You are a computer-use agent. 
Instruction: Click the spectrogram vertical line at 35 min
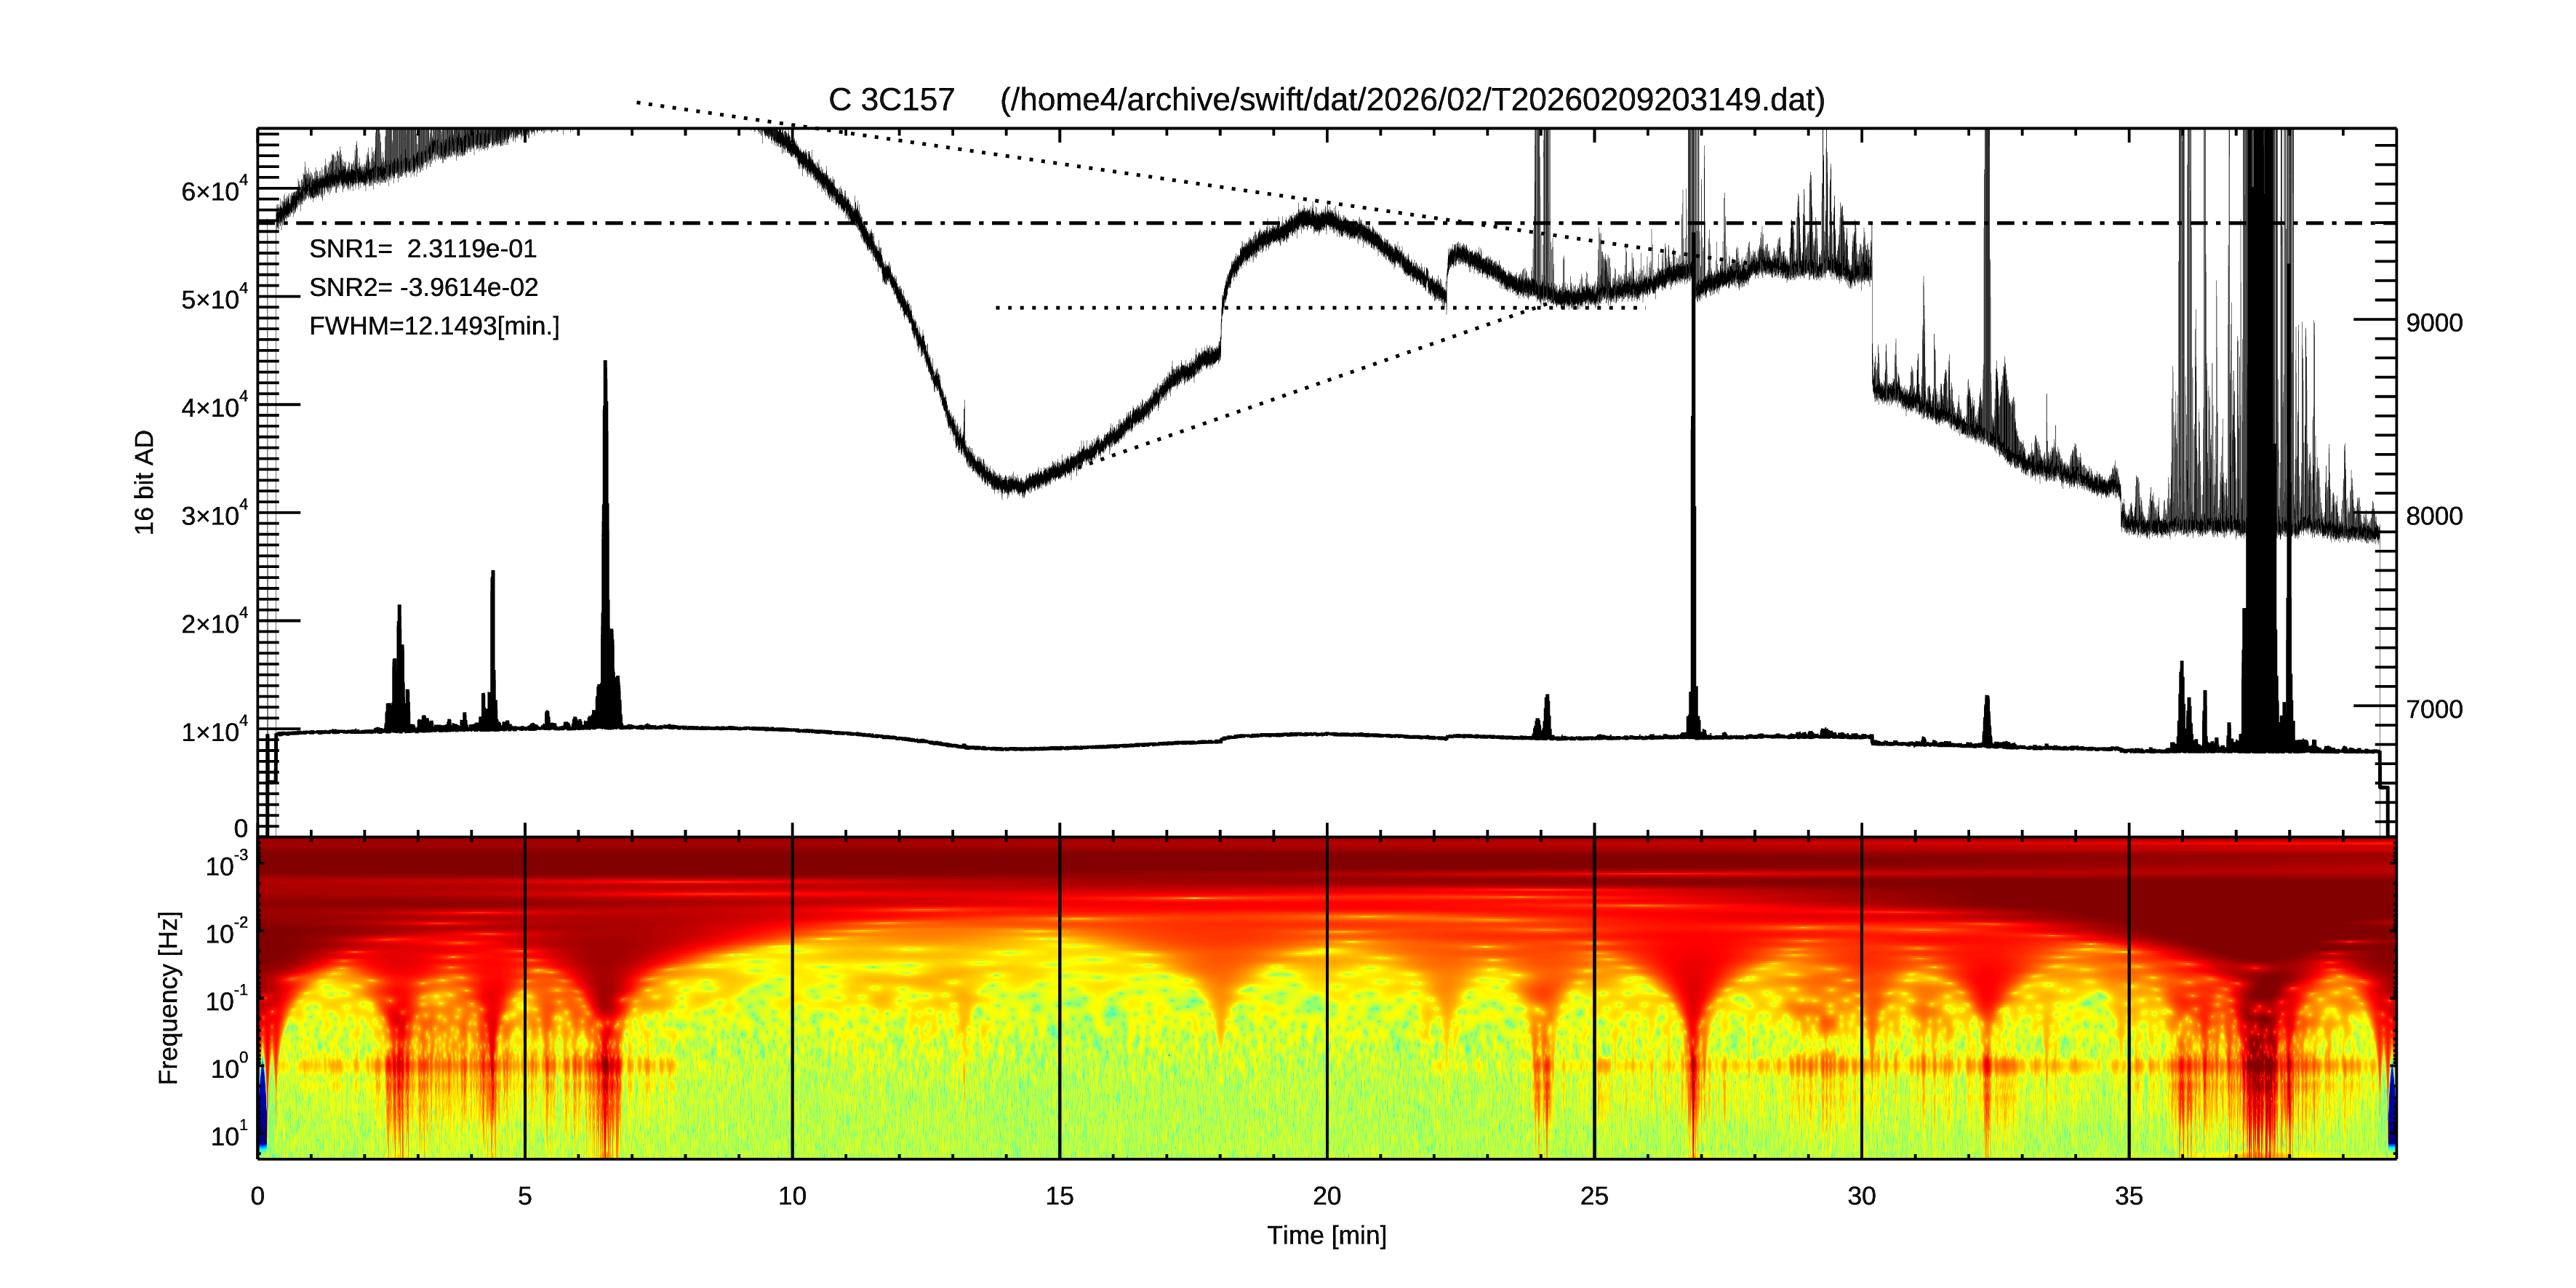[x=2129, y=1000]
